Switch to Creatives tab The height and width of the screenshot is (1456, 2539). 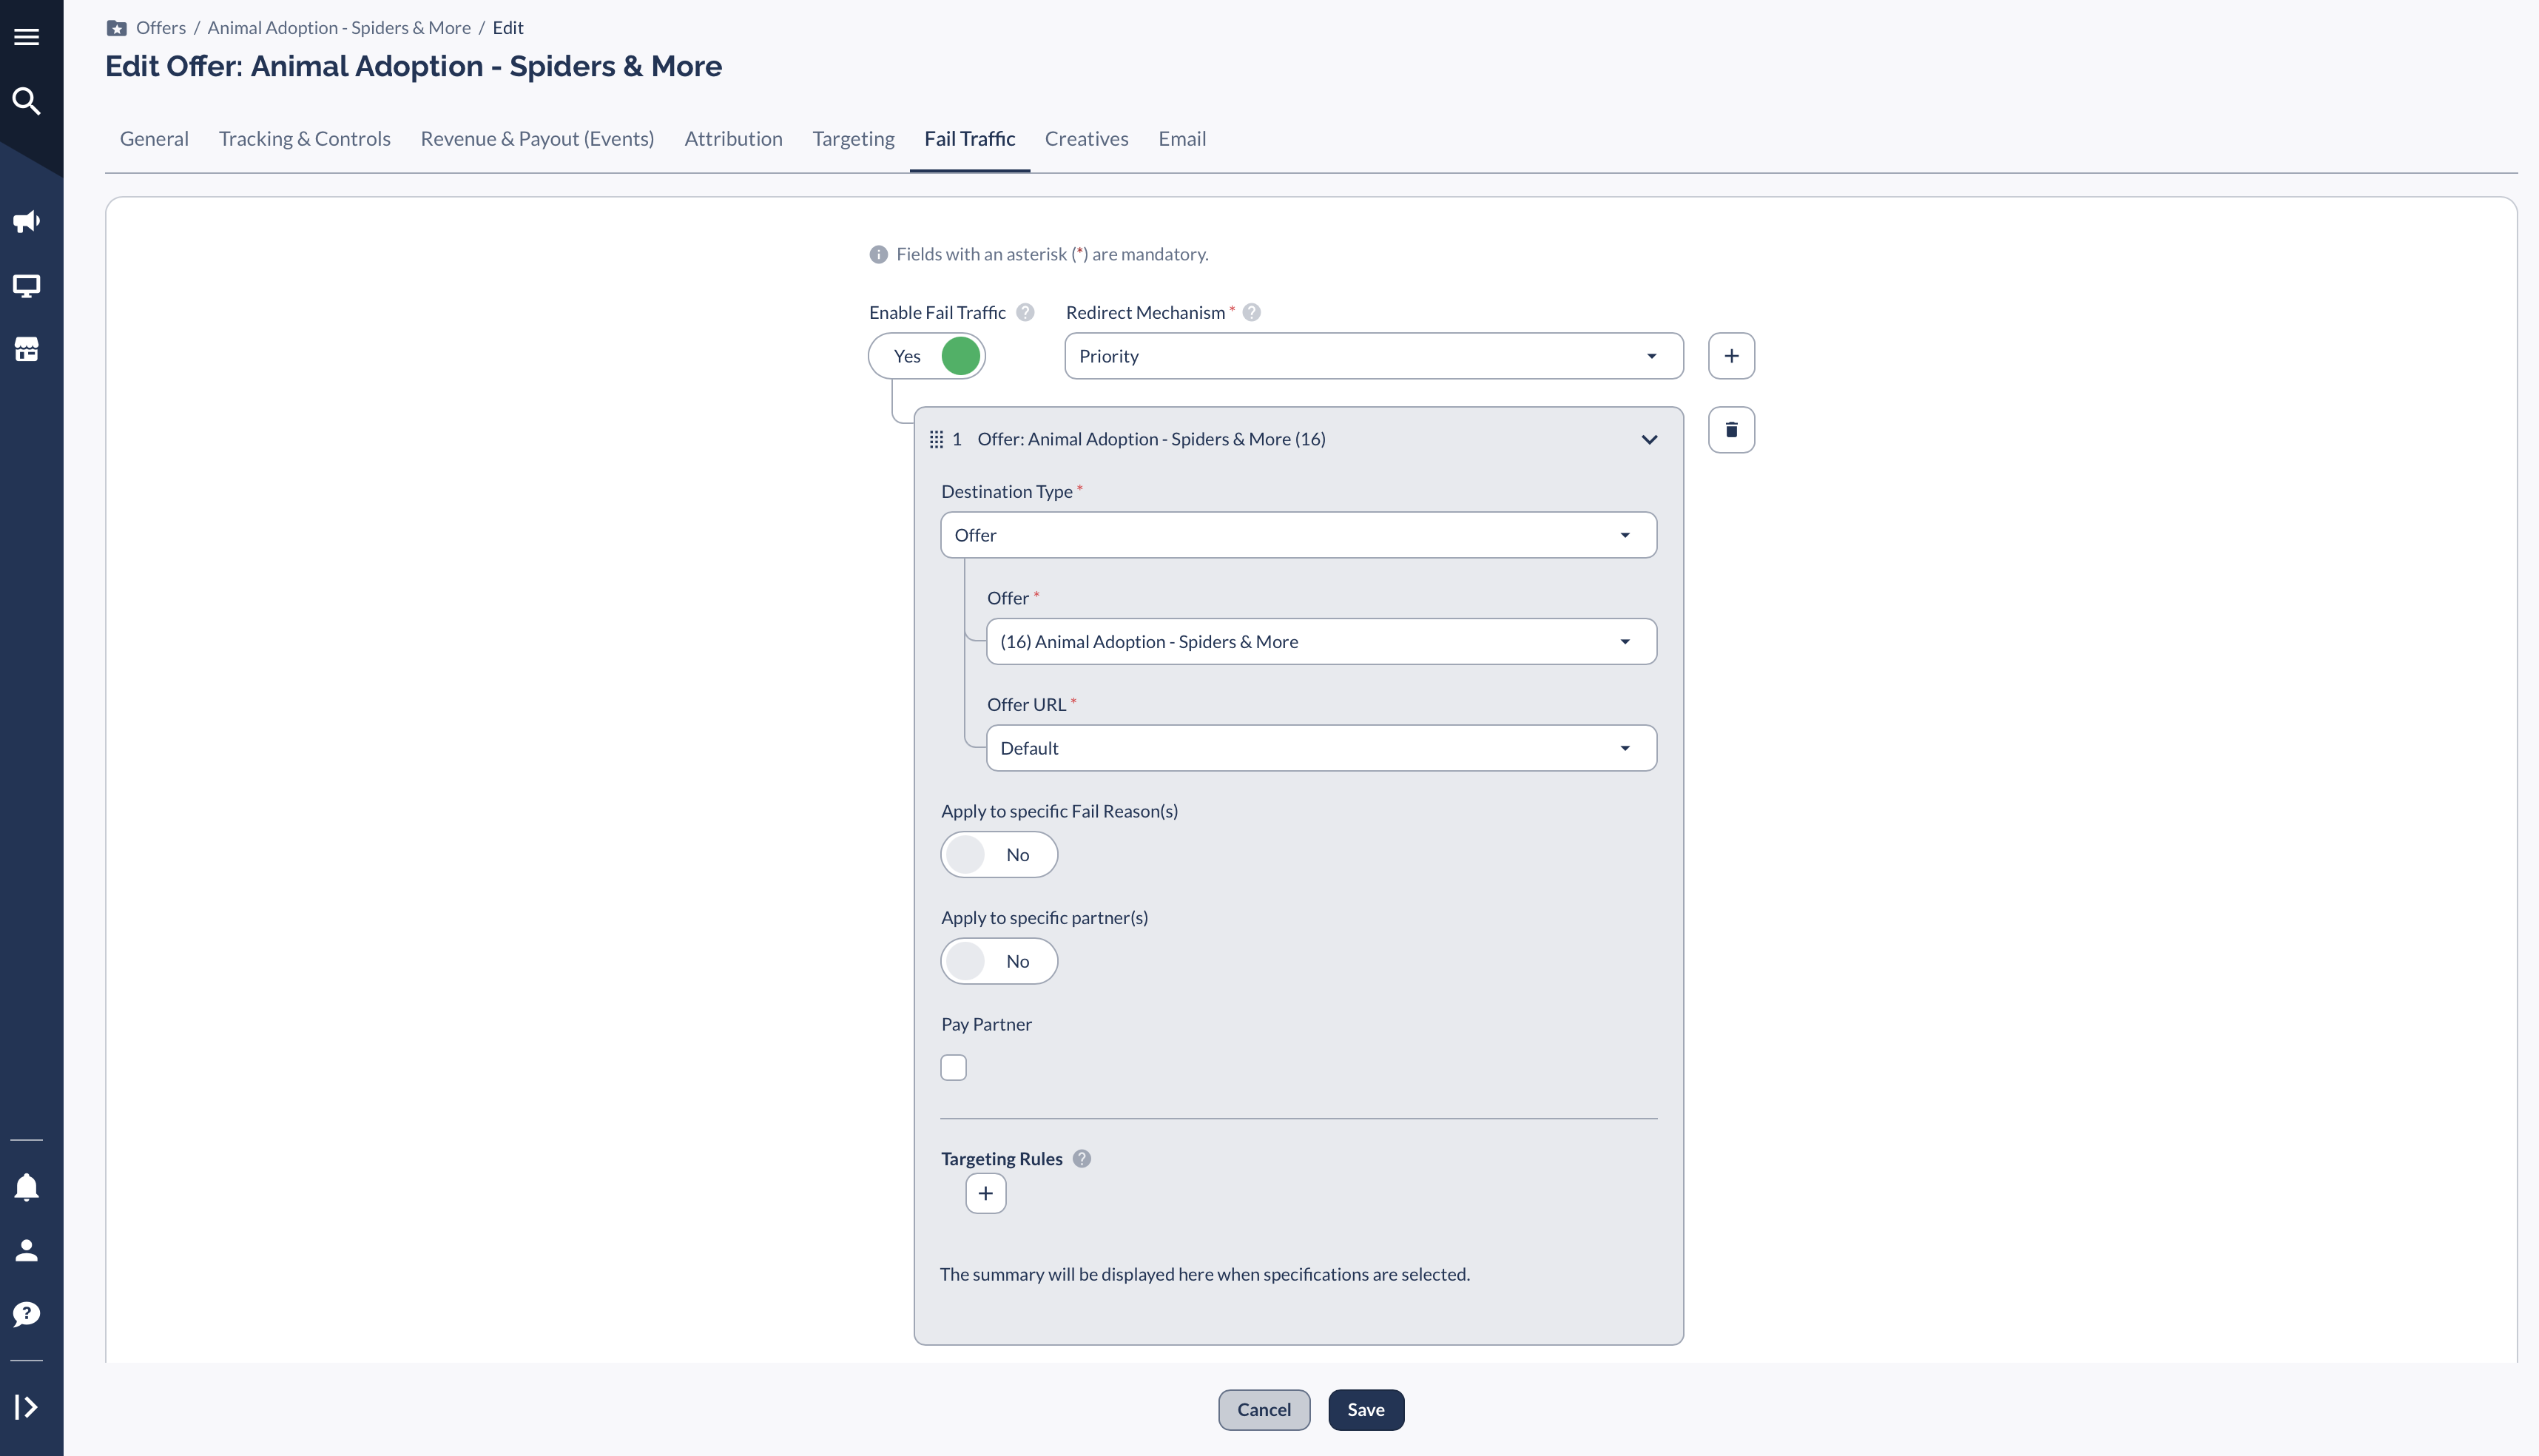pos(1086,139)
